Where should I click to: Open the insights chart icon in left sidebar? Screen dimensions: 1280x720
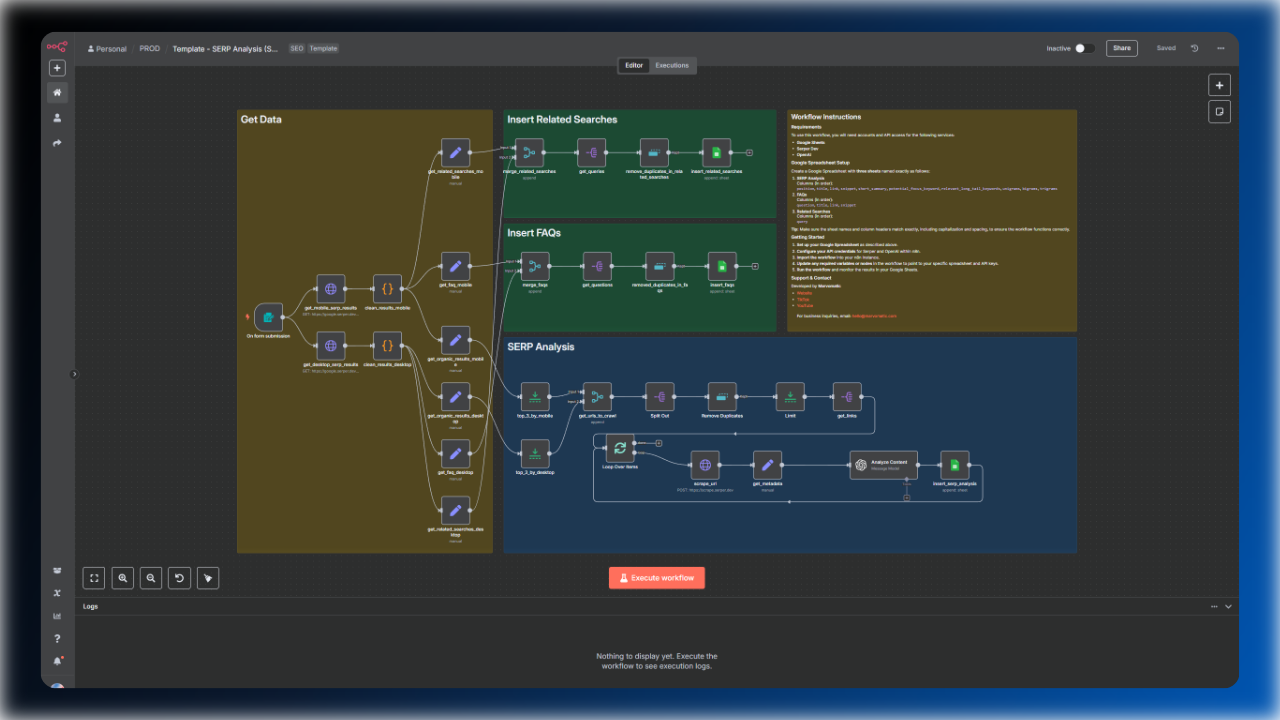(x=57, y=615)
